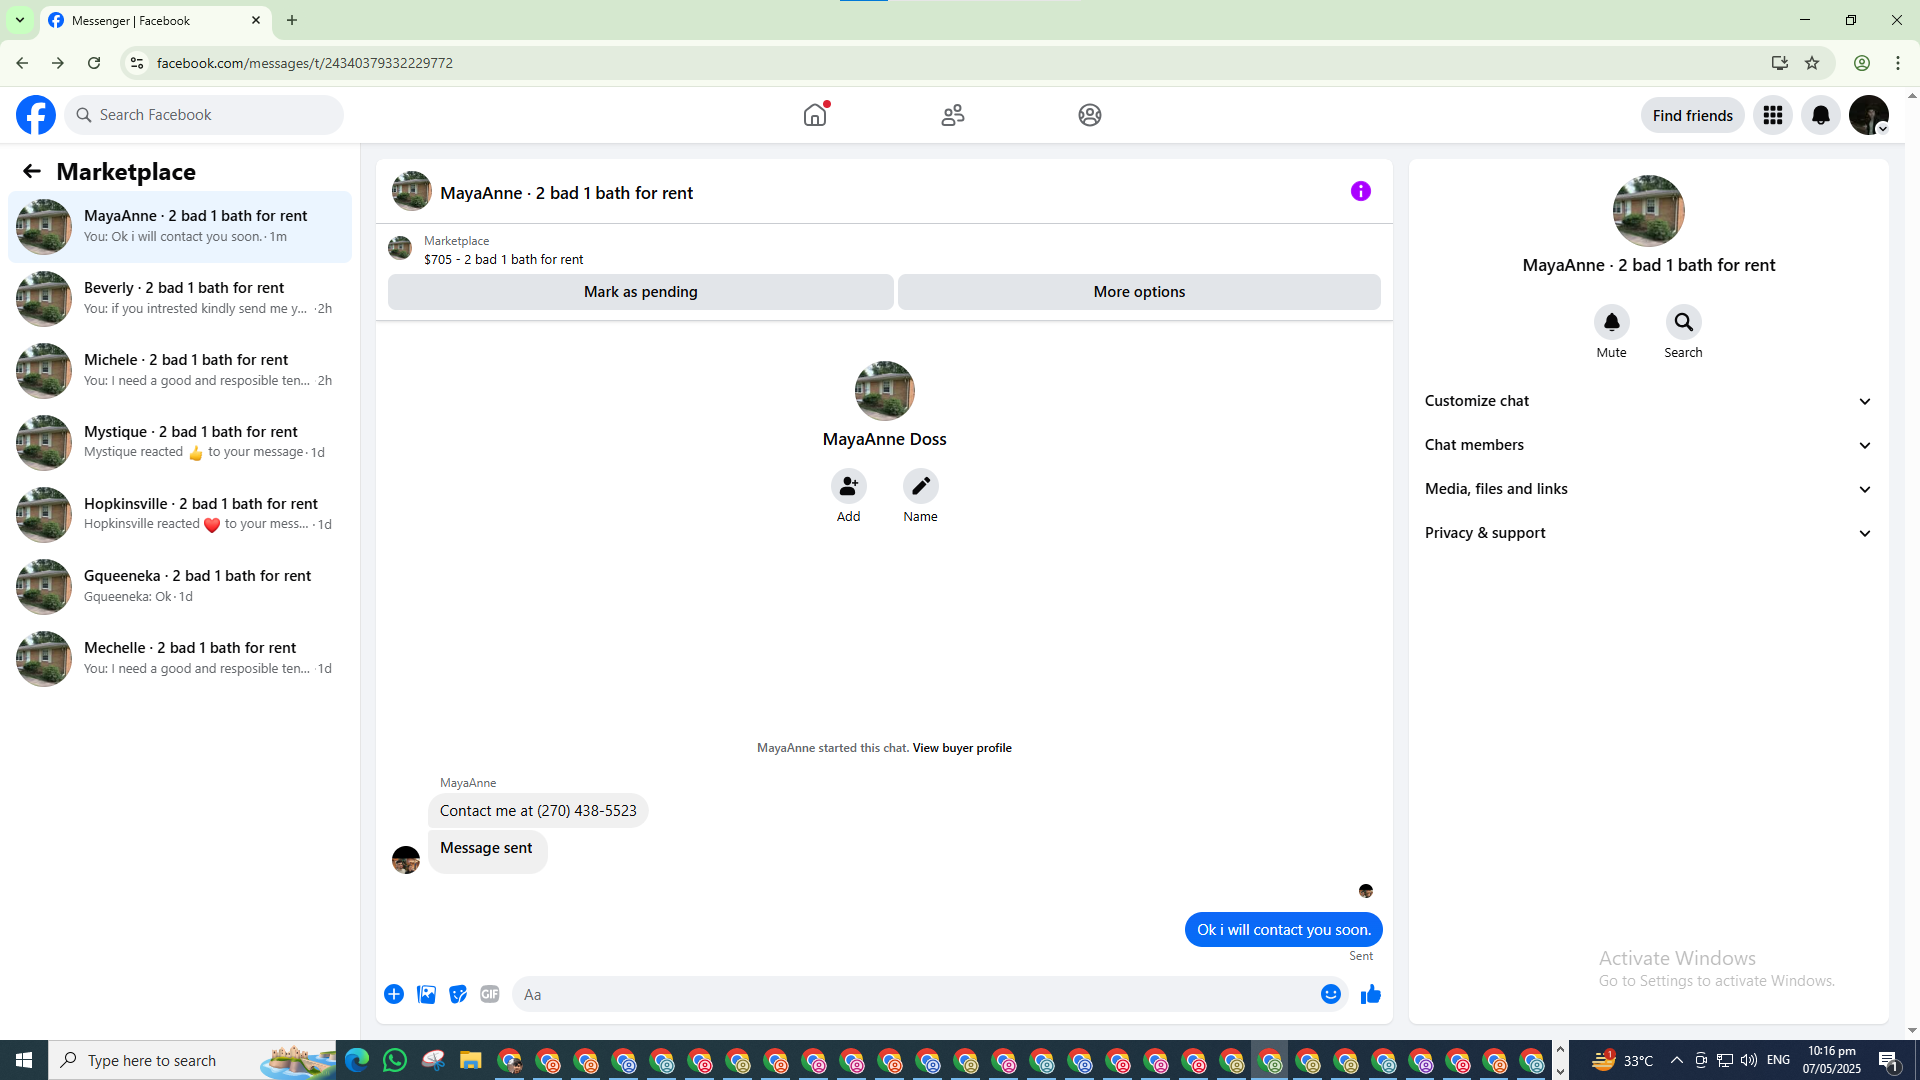Click the purple conversation info icon

(x=1360, y=191)
